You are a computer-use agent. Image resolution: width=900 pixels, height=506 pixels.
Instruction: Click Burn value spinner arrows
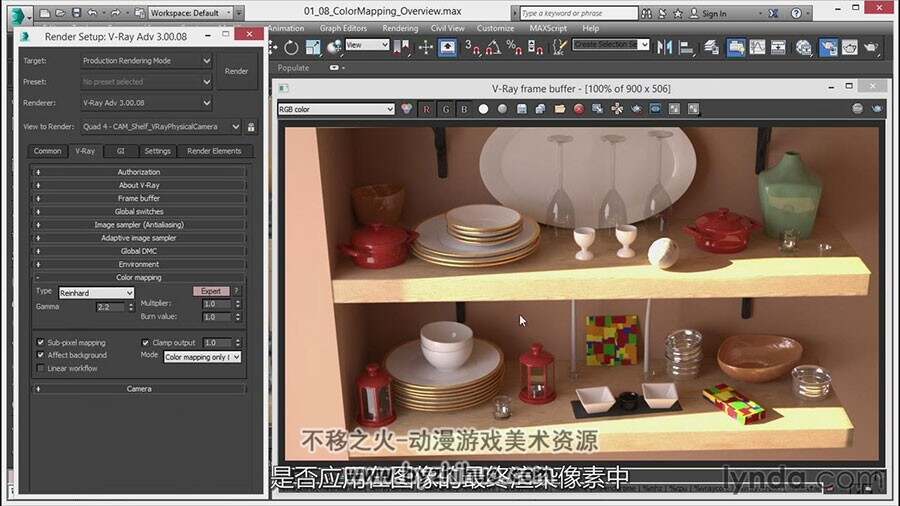[x=238, y=317]
